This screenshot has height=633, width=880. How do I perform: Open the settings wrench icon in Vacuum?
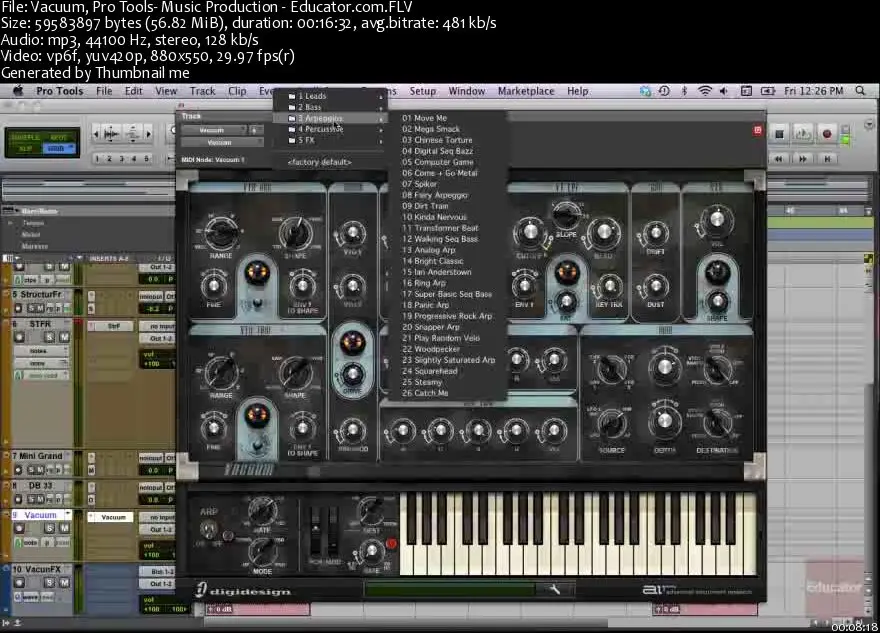pos(554,589)
